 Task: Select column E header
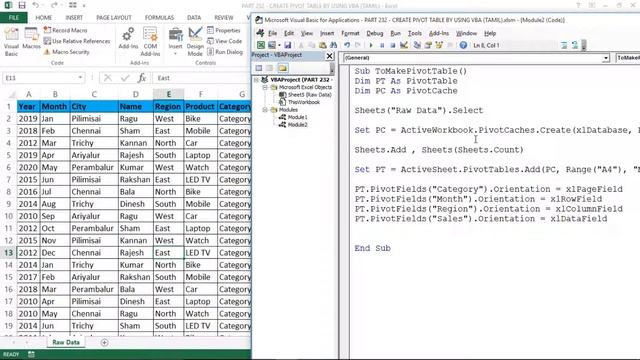[x=169, y=94]
